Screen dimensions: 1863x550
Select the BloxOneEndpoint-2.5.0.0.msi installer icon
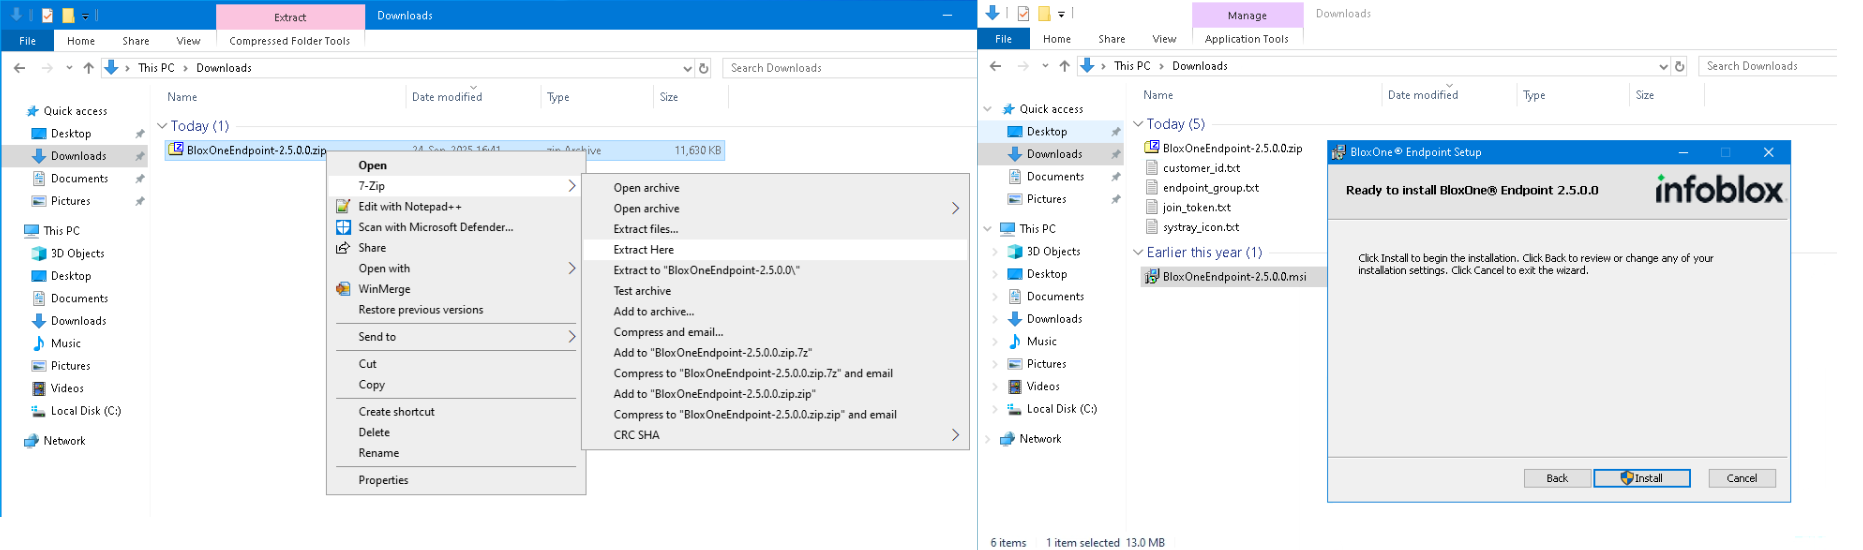point(1152,277)
